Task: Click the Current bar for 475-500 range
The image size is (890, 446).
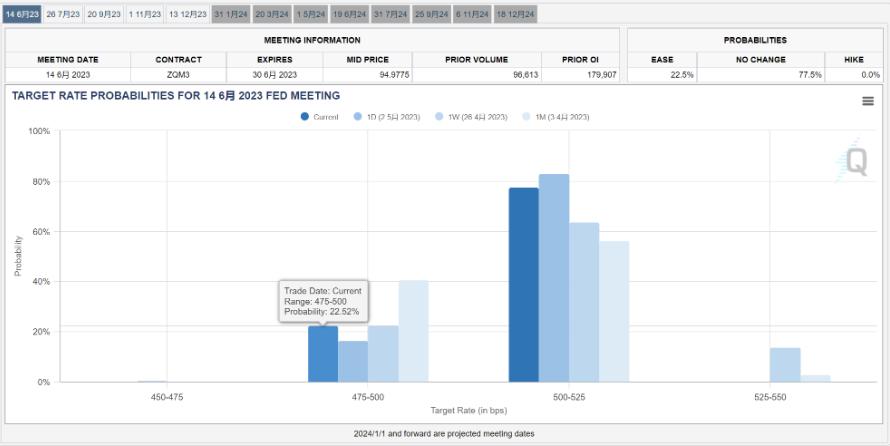Action: coord(323,354)
